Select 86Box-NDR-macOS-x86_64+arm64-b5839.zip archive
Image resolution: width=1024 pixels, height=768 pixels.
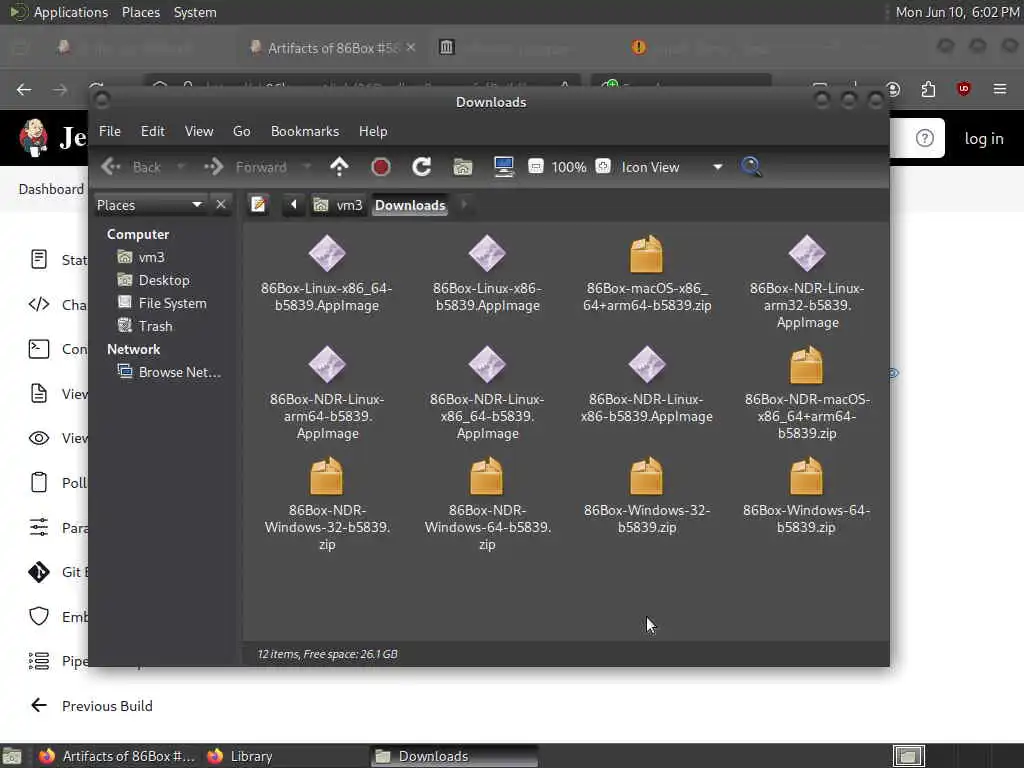click(807, 392)
